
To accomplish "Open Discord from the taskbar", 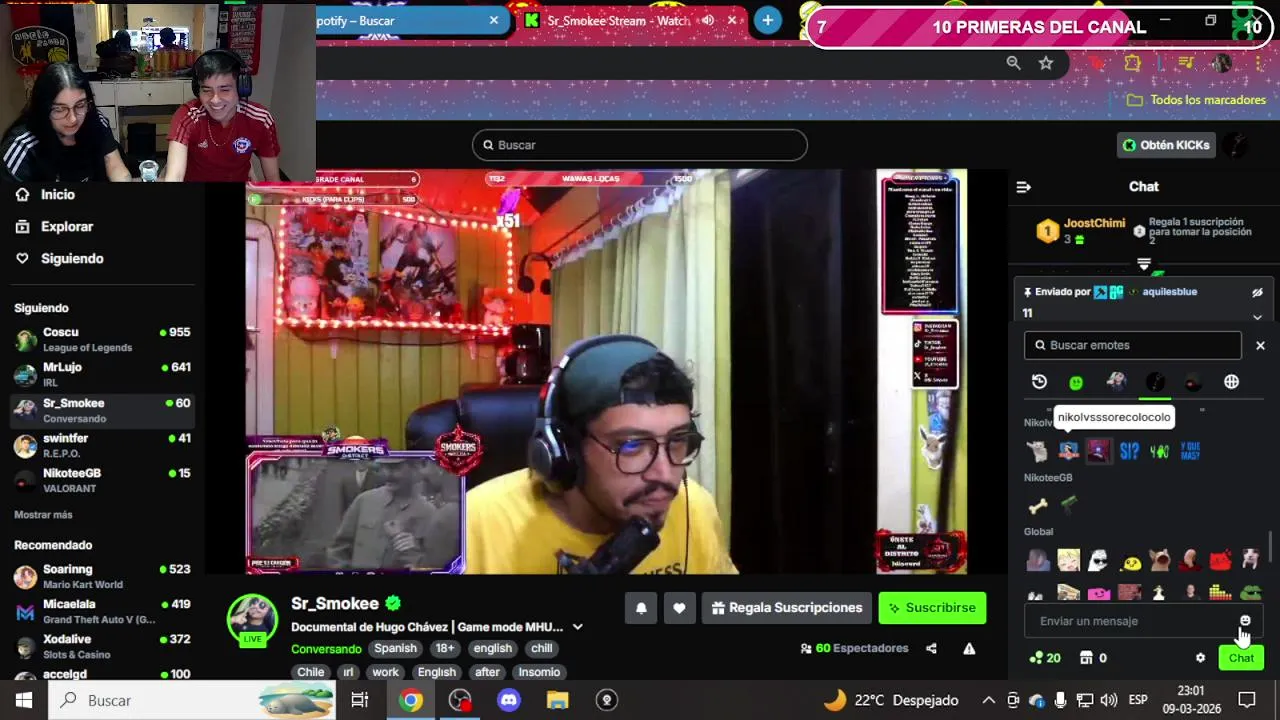I will [x=509, y=700].
